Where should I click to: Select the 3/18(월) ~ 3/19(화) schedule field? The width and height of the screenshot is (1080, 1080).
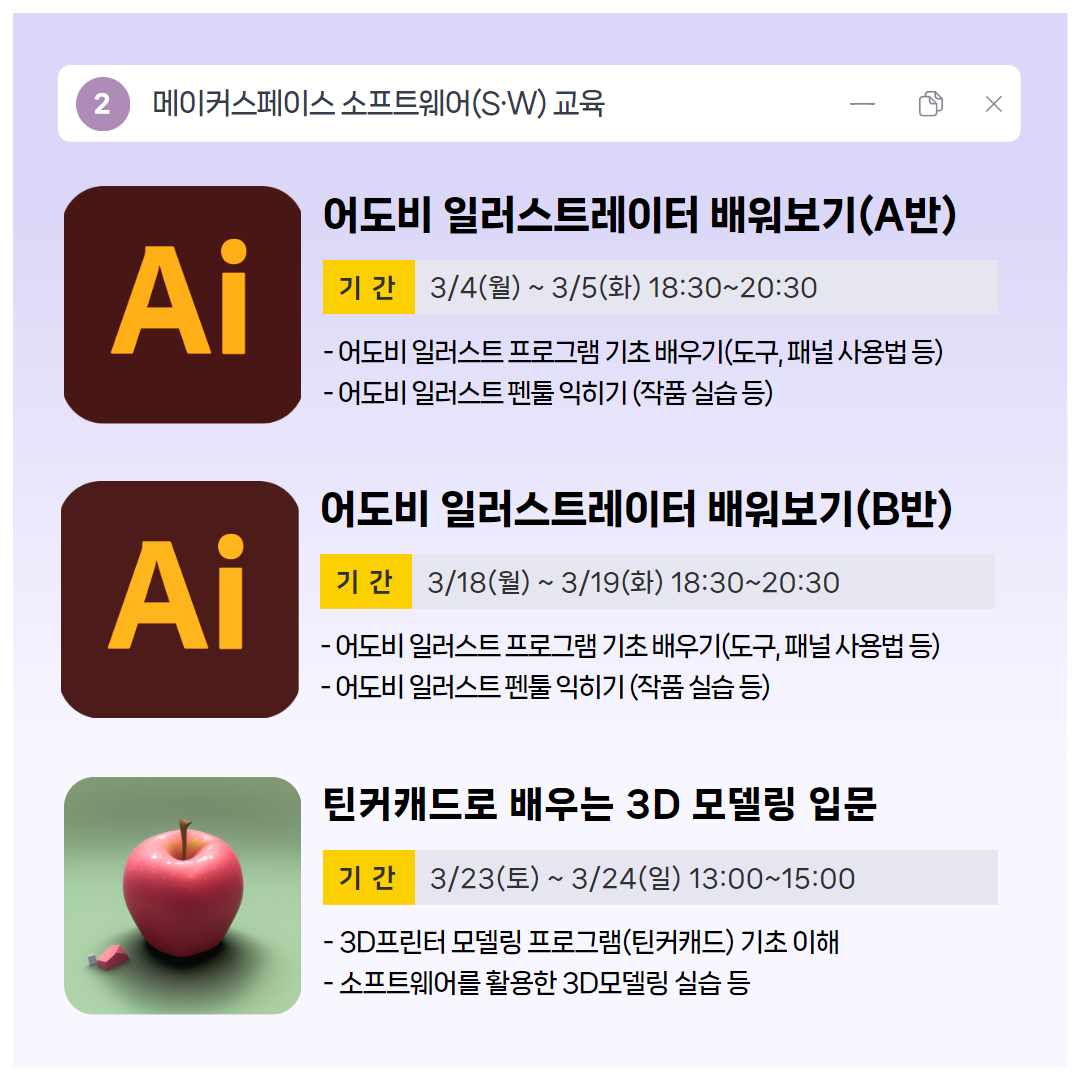[703, 582]
